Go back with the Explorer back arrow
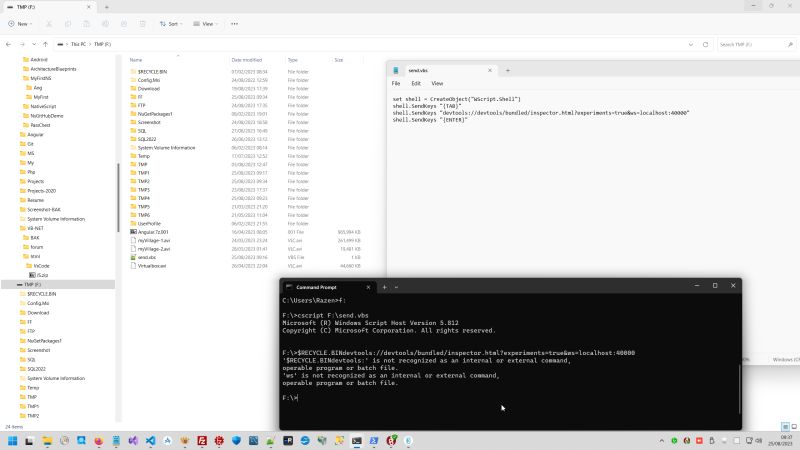800x450 pixels. (x=9, y=44)
